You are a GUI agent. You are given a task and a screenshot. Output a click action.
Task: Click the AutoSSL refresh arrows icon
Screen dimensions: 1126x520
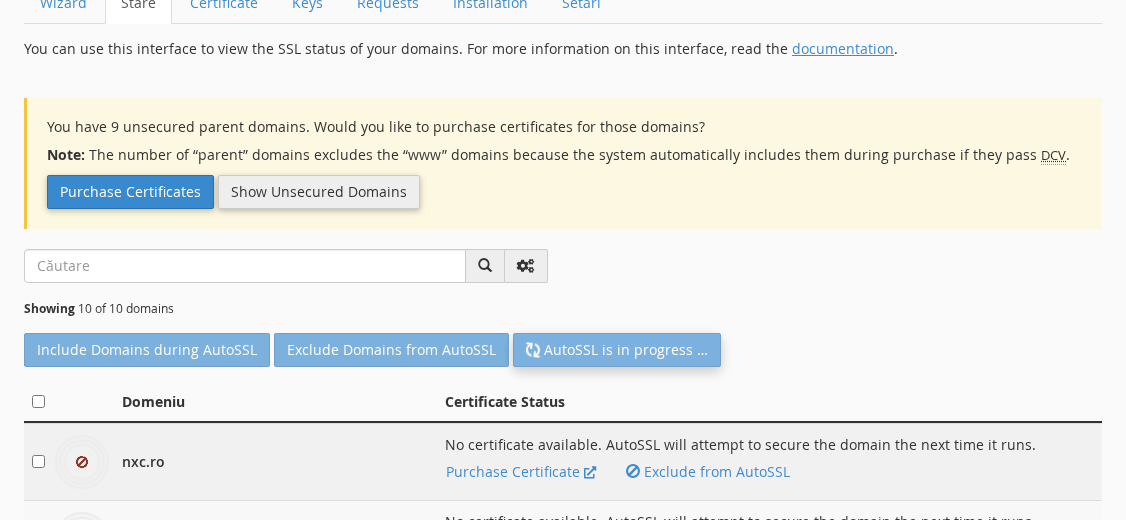click(x=533, y=350)
